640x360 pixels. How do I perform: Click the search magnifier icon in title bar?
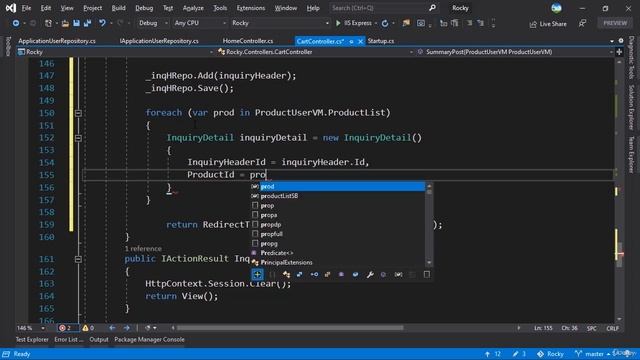[432, 8]
